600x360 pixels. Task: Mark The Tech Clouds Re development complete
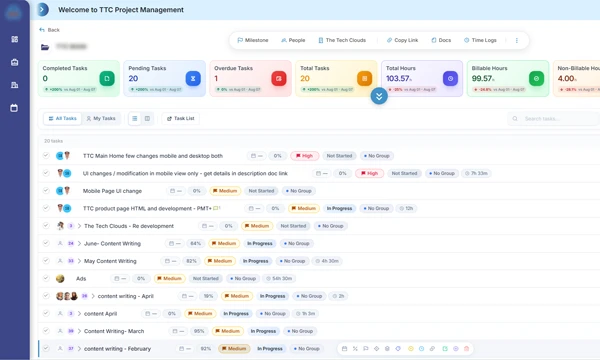46,226
